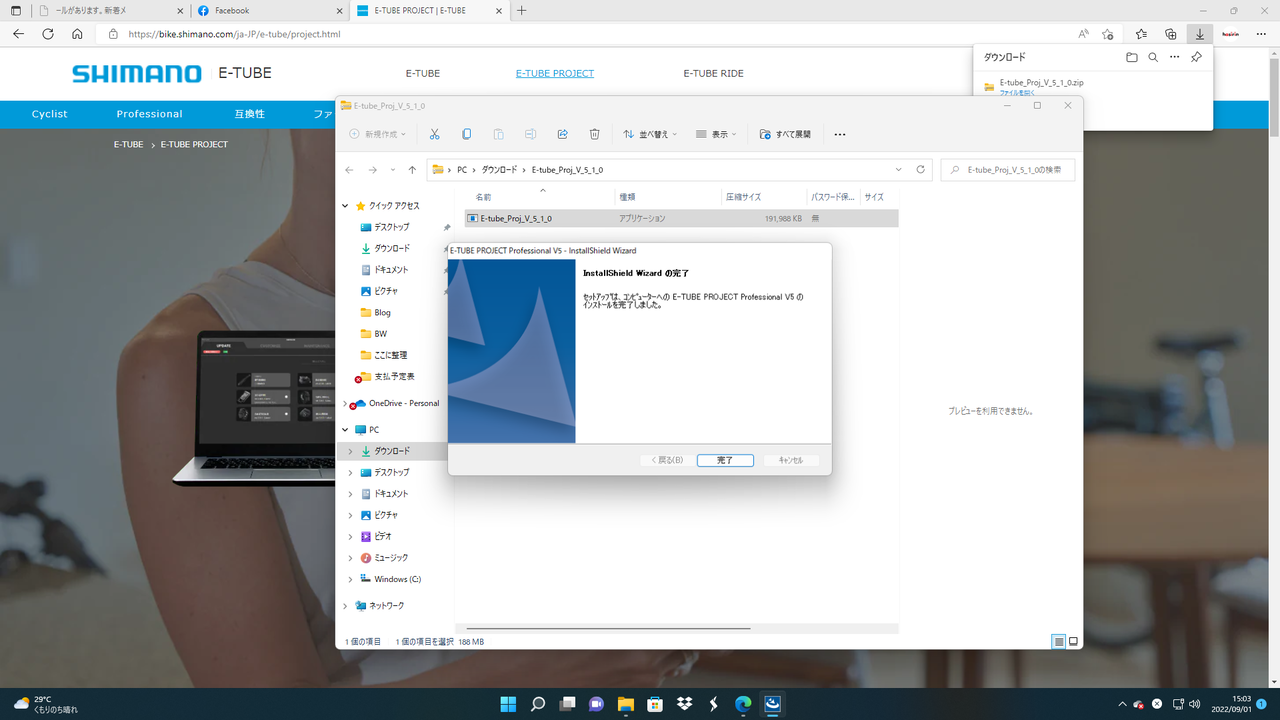Click the share icon in the Explorer toolbar
This screenshot has height=720, width=1280.
(x=562, y=134)
